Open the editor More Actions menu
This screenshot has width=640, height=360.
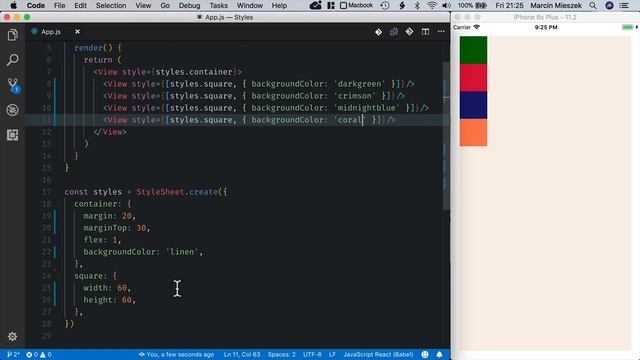click(441, 31)
